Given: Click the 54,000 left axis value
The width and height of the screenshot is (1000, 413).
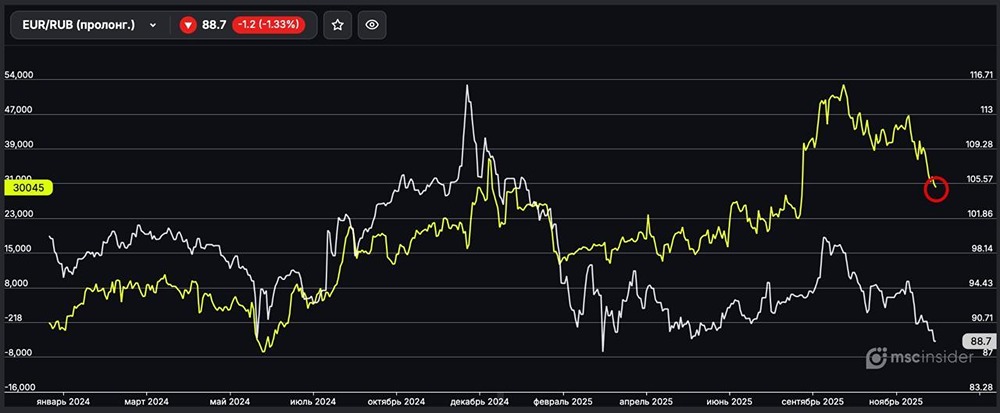Looking at the screenshot, I should pyautogui.click(x=21, y=76).
